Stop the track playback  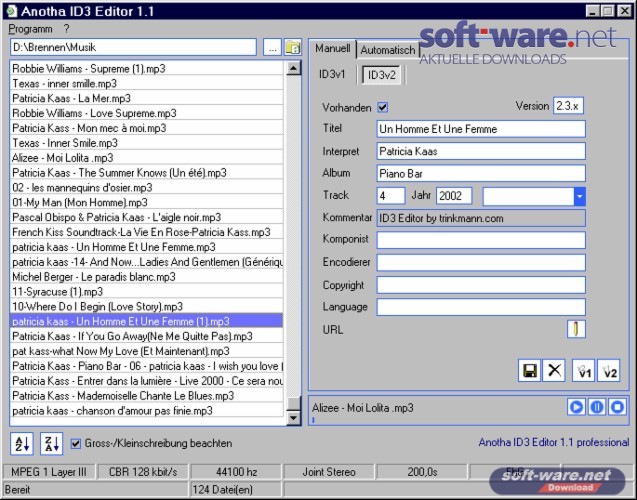(x=617, y=407)
